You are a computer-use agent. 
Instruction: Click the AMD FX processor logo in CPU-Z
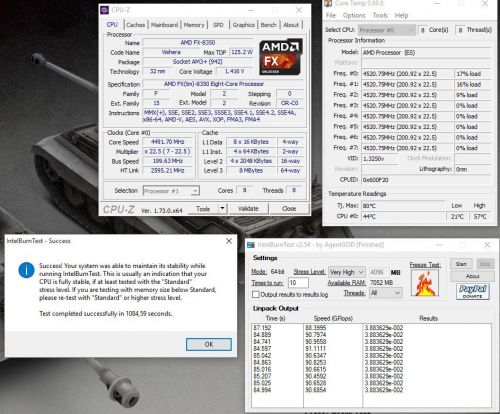coord(281,57)
